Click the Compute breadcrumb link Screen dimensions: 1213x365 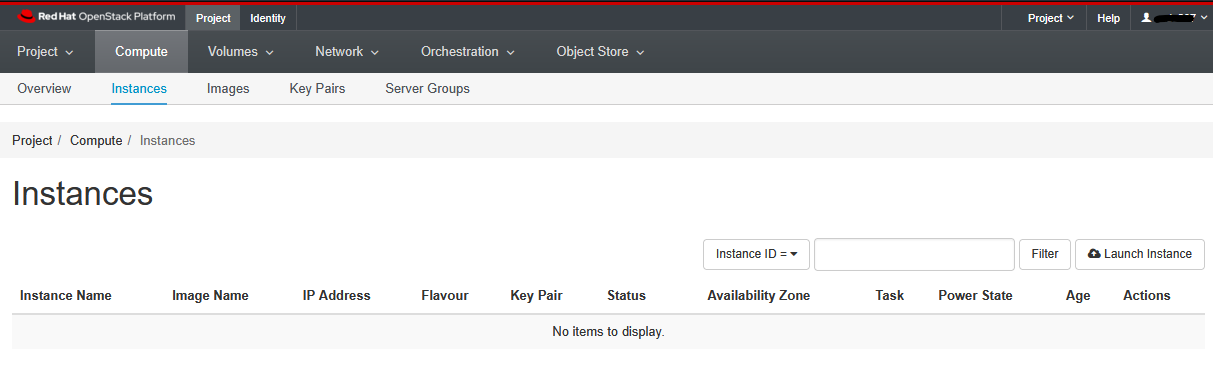[x=96, y=141]
